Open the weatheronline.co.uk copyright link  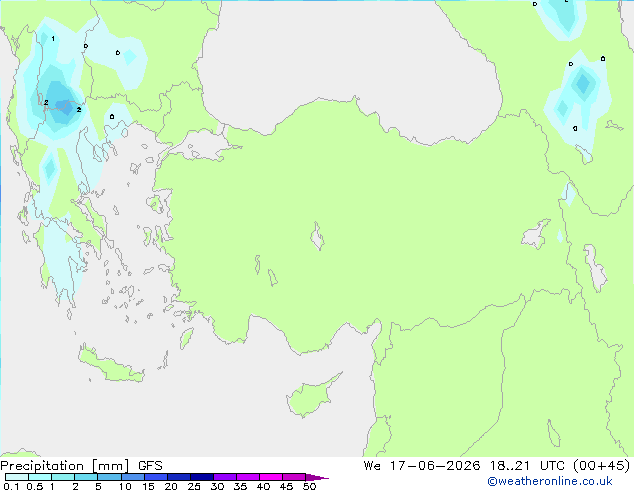[x=550, y=481]
